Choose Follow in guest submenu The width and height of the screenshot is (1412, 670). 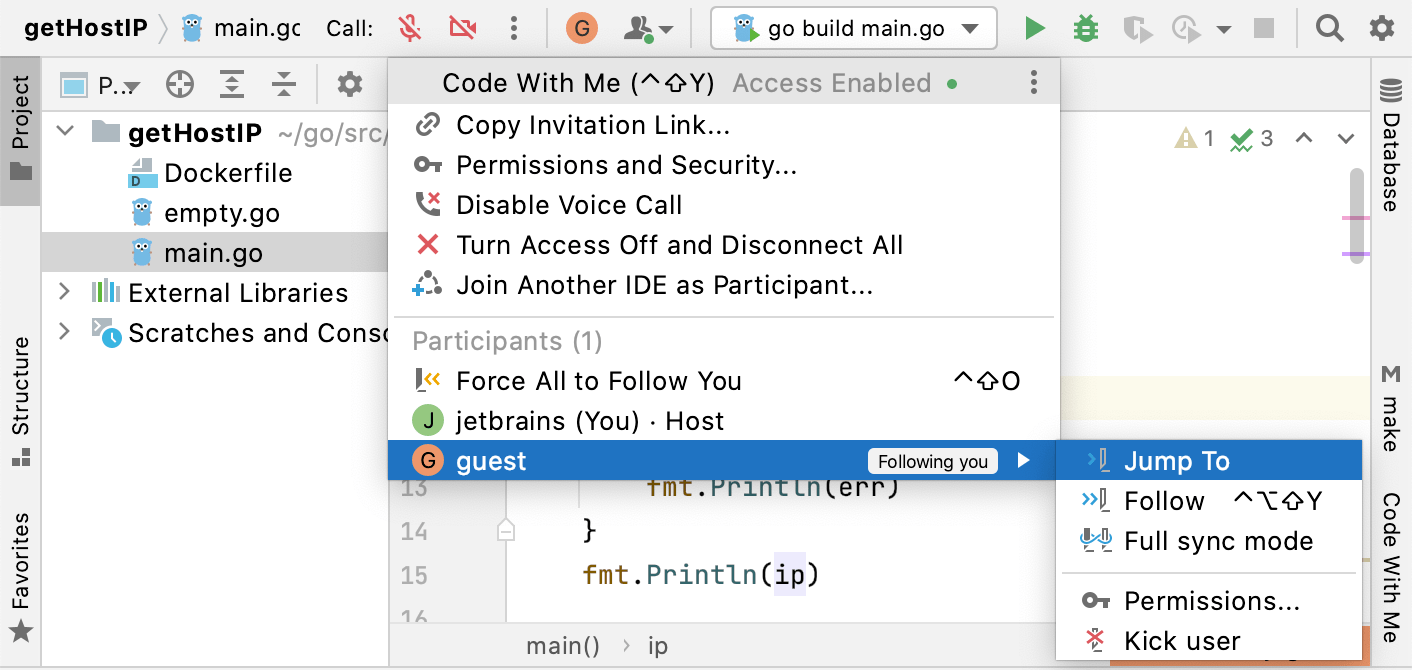[x=1209, y=501]
